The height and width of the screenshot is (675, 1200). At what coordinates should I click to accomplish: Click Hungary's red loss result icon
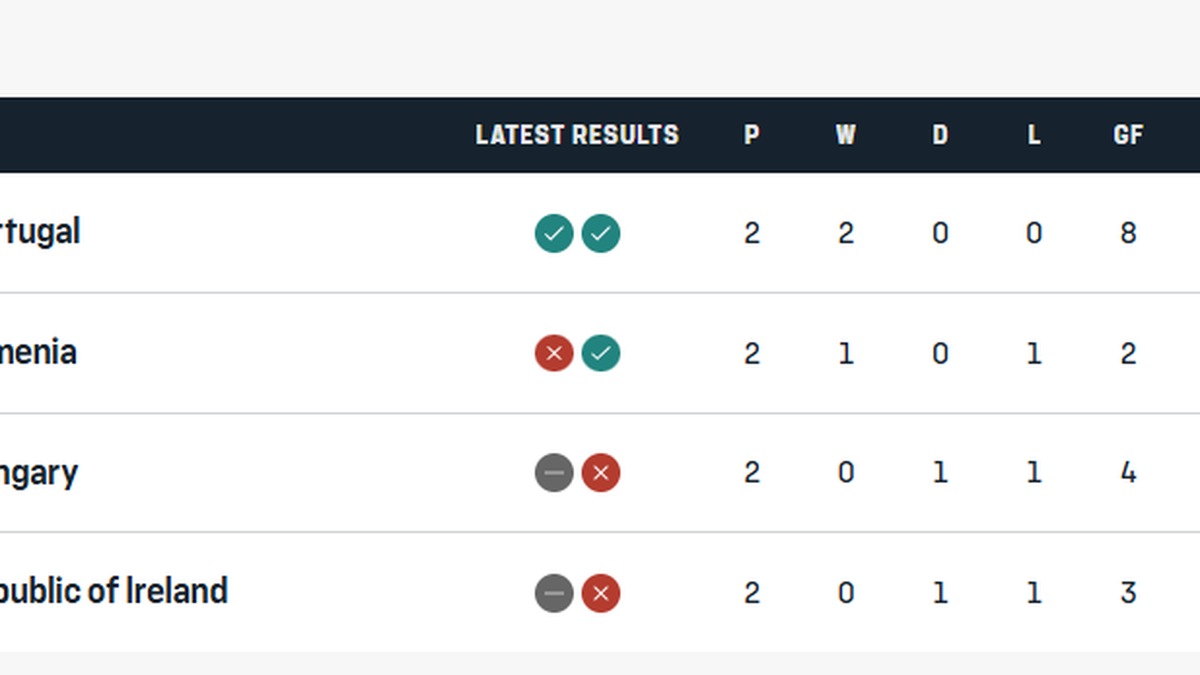[601, 473]
